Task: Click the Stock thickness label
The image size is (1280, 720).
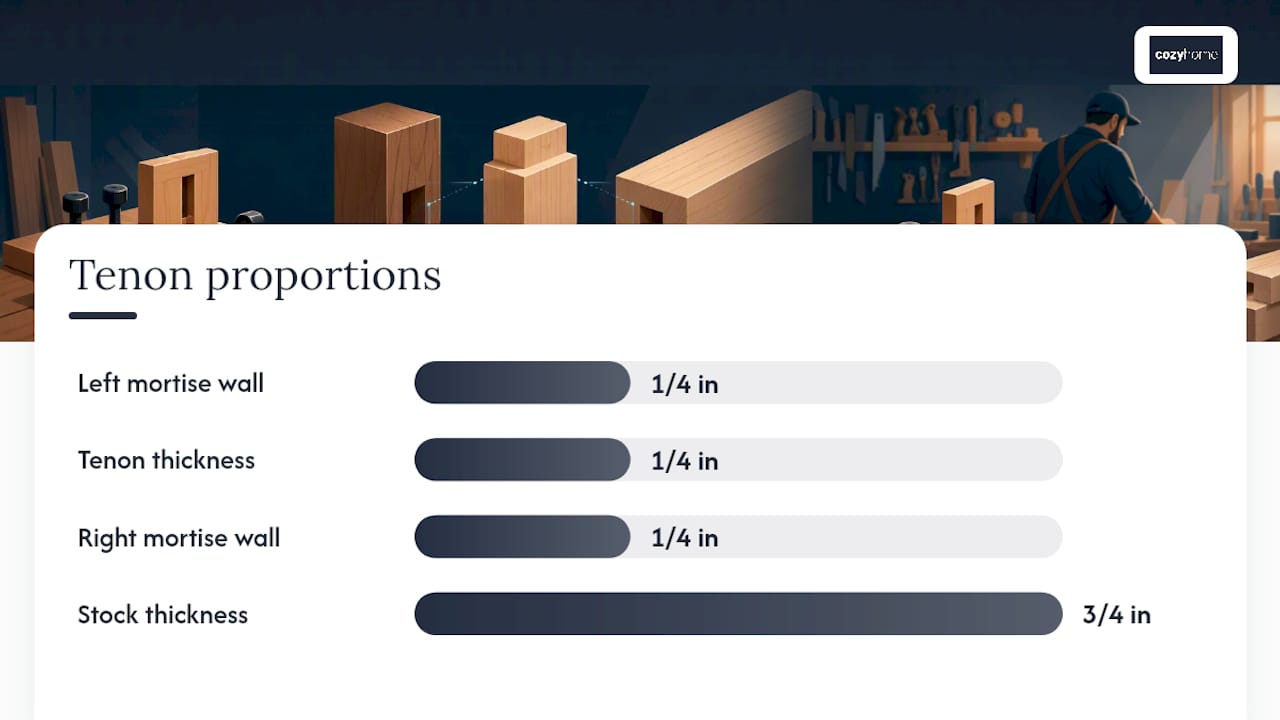Action: 163,615
